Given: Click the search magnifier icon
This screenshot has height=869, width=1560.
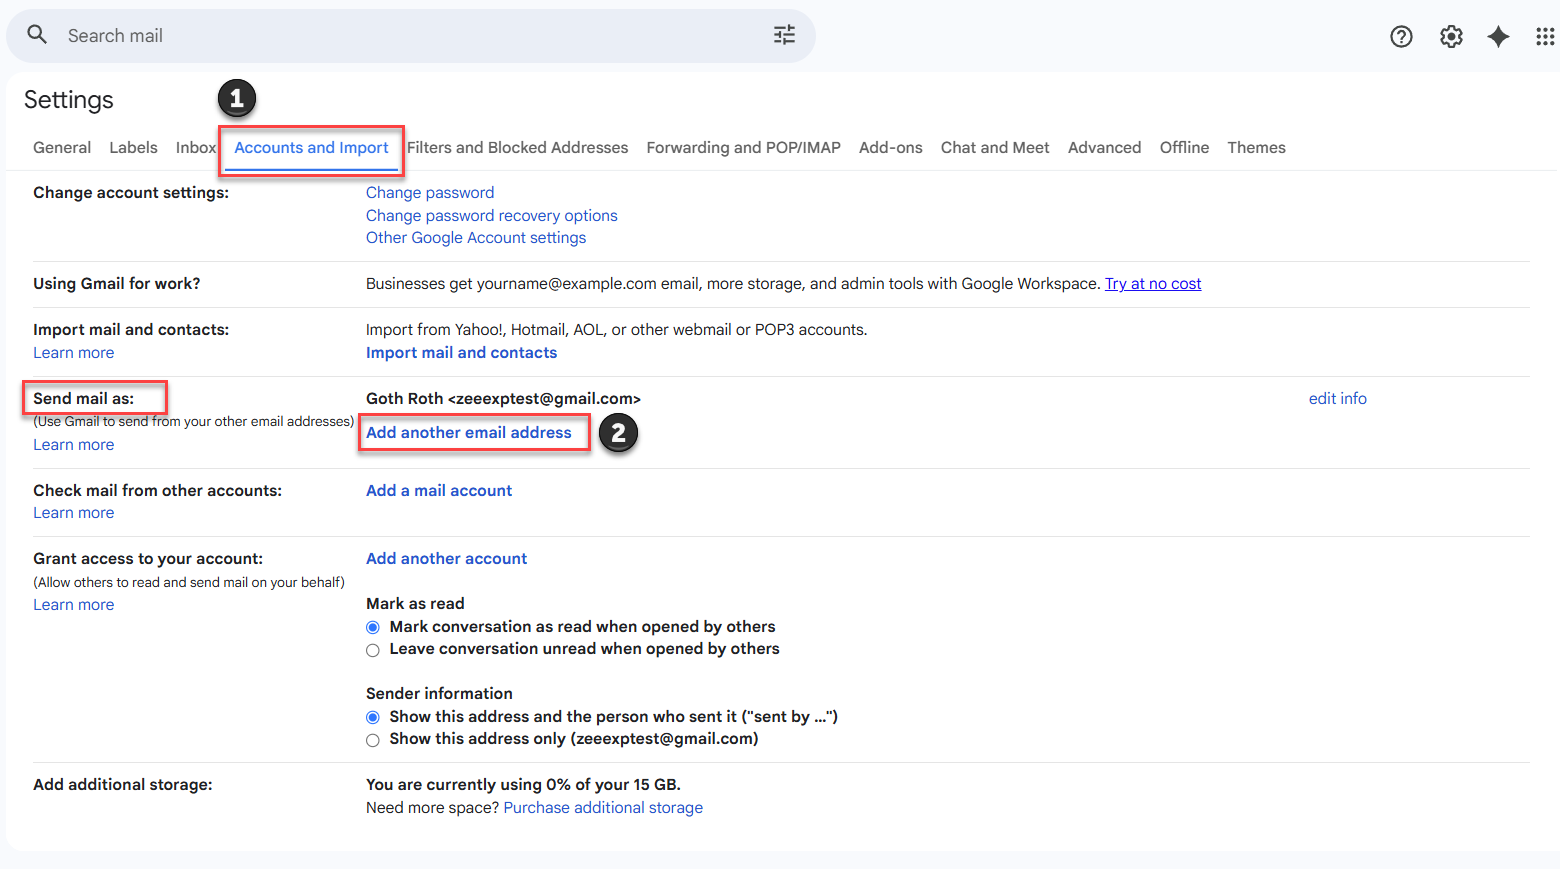Looking at the screenshot, I should pos(37,35).
